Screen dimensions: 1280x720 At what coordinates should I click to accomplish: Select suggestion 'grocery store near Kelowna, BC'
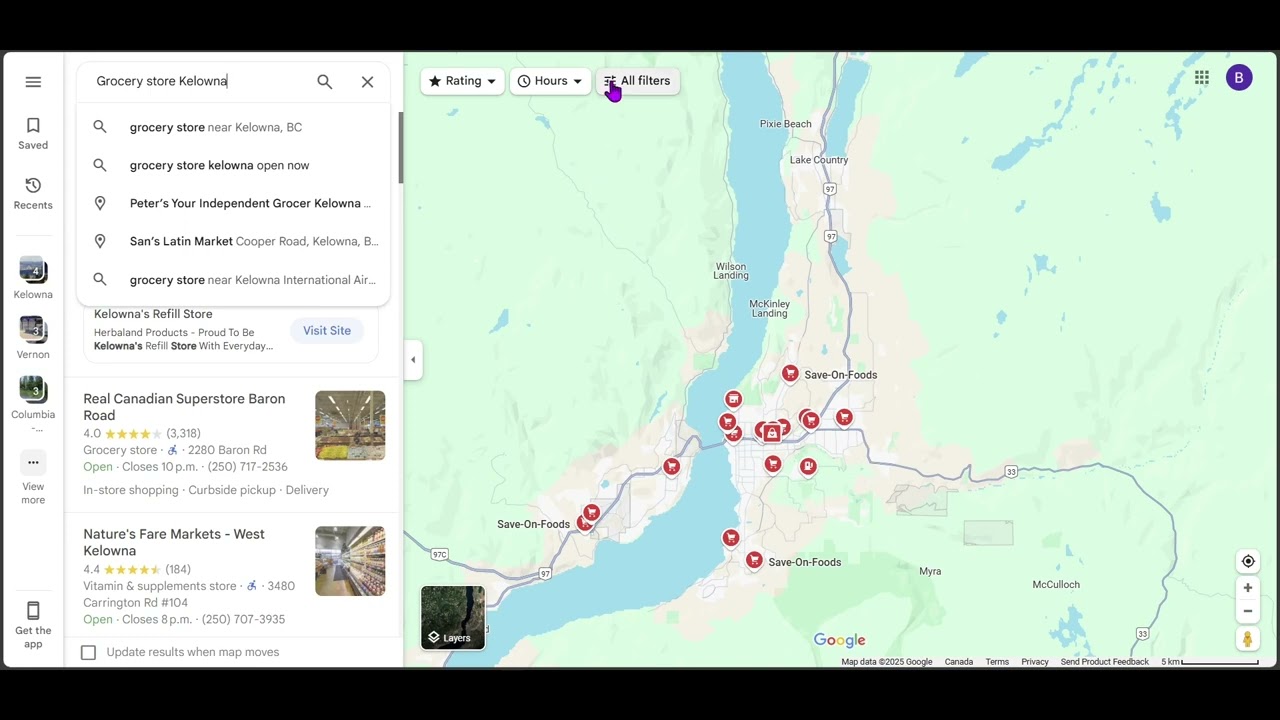[x=233, y=127]
